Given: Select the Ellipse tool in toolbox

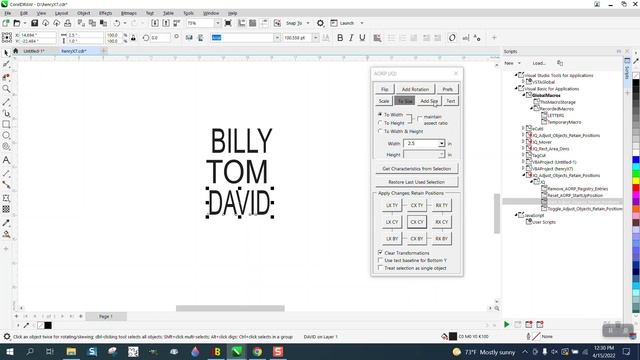Looking at the screenshot, I should [6, 135].
